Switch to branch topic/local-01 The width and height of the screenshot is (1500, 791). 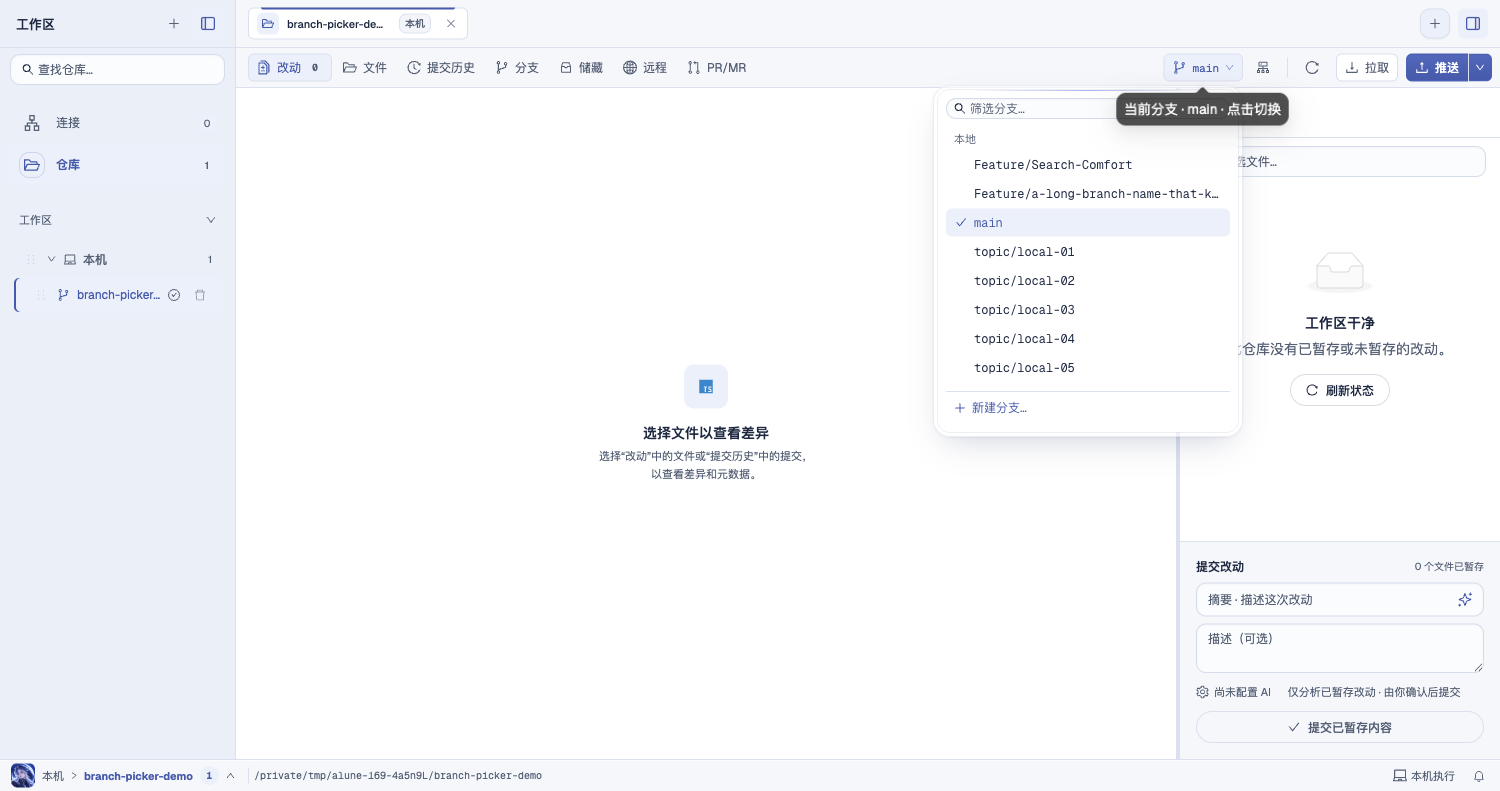(x=1088, y=252)
